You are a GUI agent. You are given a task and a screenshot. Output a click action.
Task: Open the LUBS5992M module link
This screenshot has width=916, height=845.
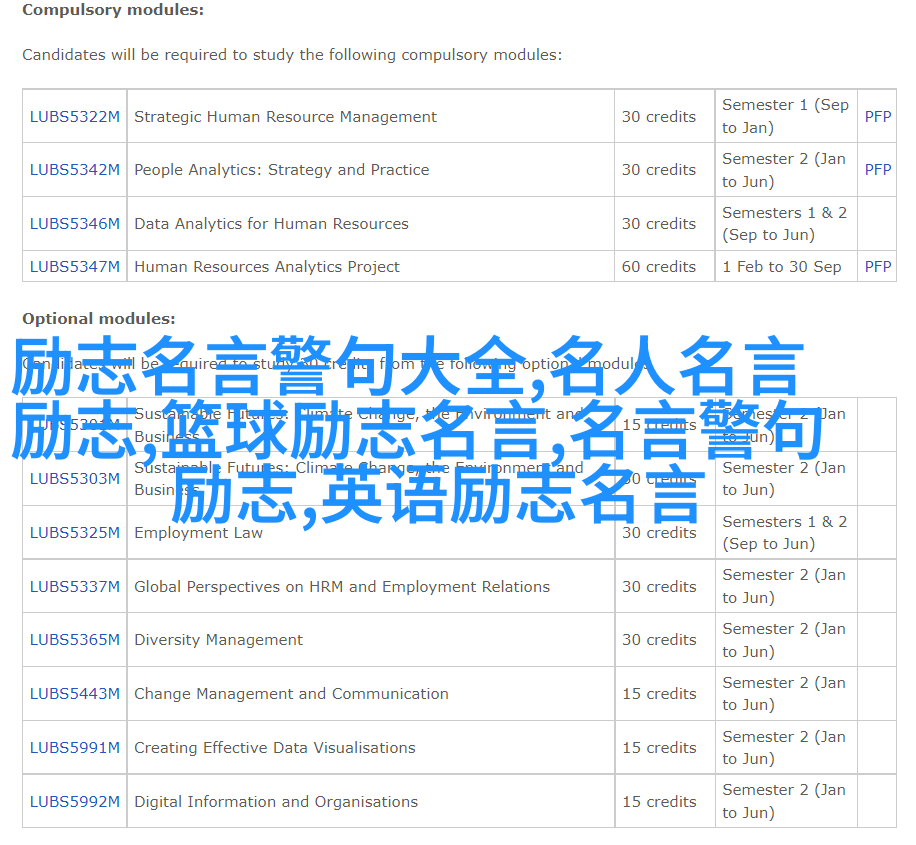[x=74, y=802]
